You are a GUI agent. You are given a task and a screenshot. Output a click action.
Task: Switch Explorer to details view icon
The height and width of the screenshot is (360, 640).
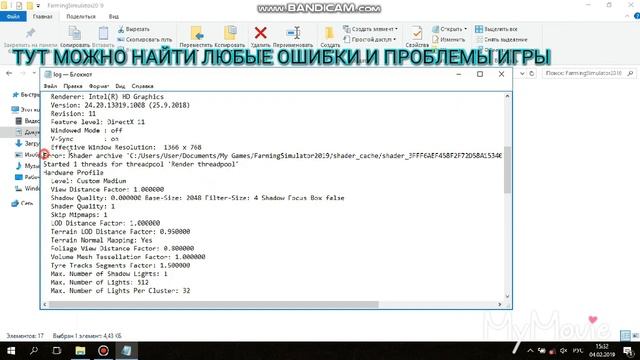625,336
